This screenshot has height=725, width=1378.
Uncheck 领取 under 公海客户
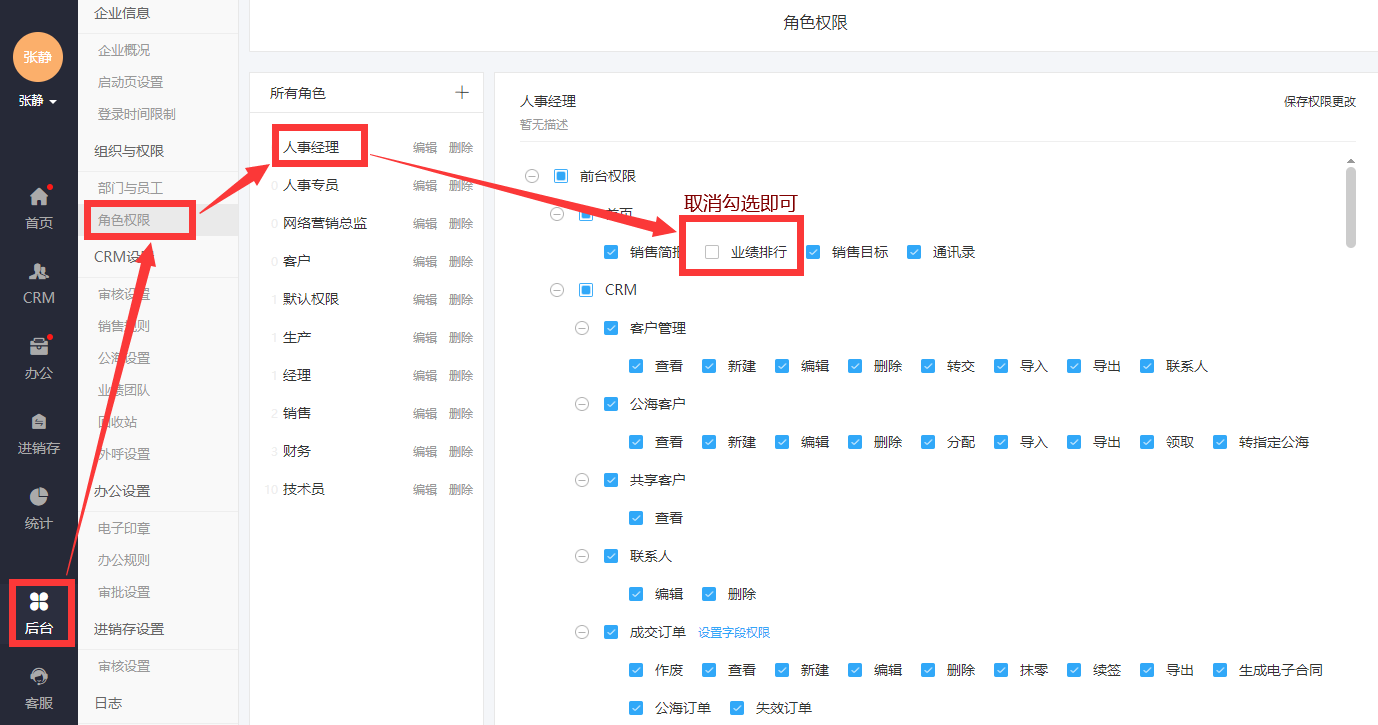pos(1147,442)
